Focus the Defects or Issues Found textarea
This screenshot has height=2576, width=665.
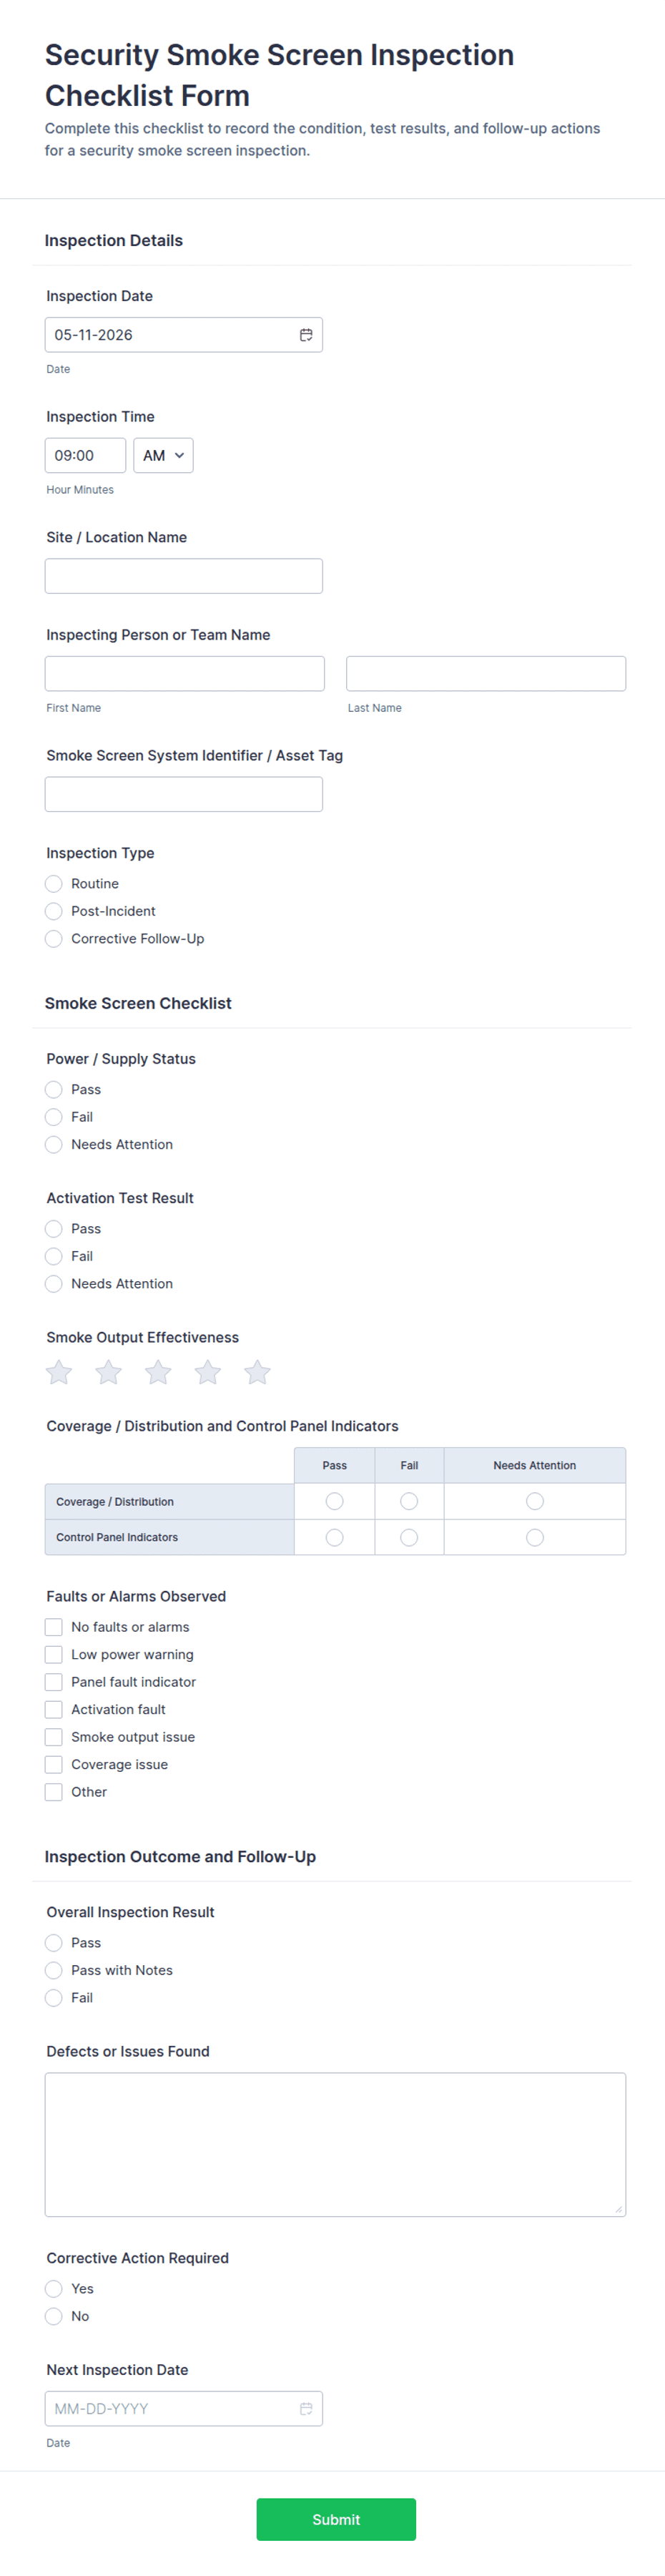click(x=335, y=2144)
